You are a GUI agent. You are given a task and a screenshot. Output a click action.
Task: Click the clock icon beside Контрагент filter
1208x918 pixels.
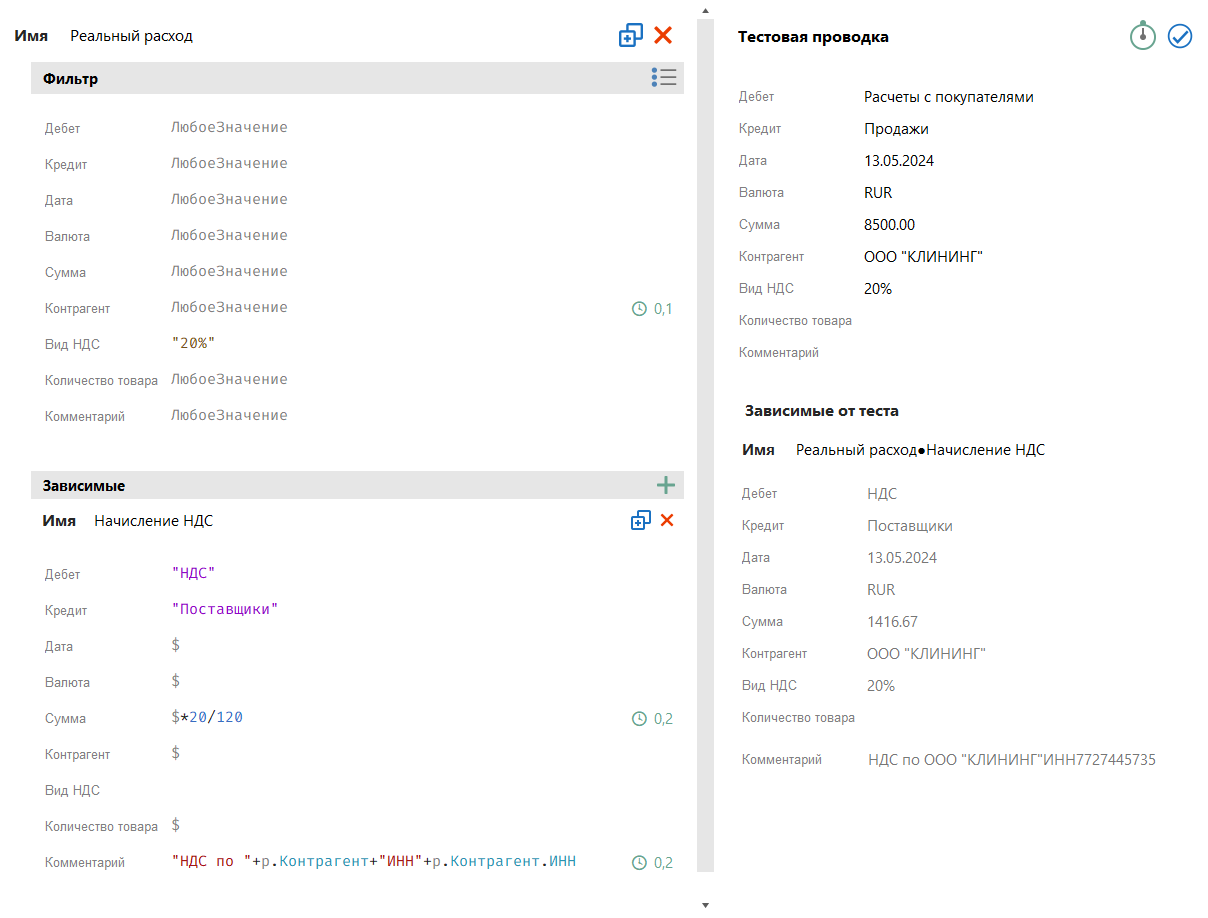click(x=639, y=308)
